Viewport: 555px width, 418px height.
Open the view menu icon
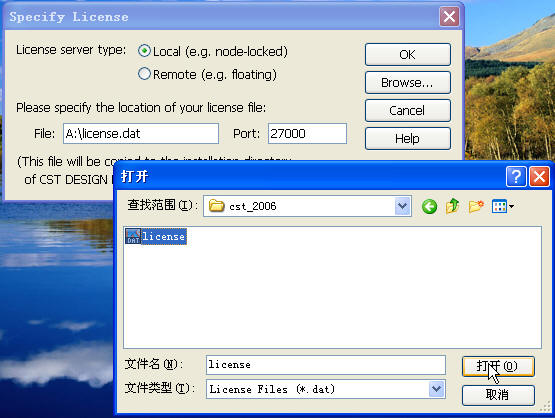503,206
